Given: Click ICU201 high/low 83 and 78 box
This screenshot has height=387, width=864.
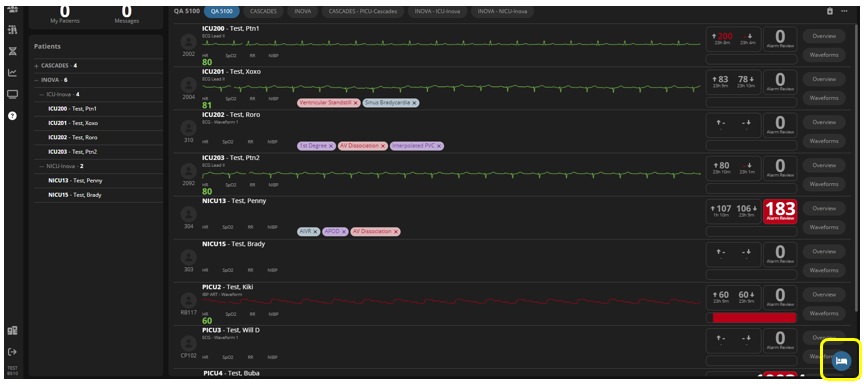Looking at the screenshot, I should [x=734, y=83].
